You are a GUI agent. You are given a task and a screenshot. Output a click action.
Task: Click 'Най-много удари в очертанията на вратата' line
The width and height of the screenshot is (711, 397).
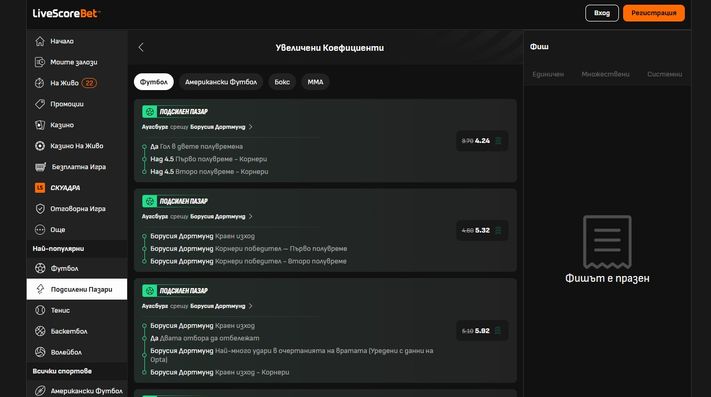292,355
